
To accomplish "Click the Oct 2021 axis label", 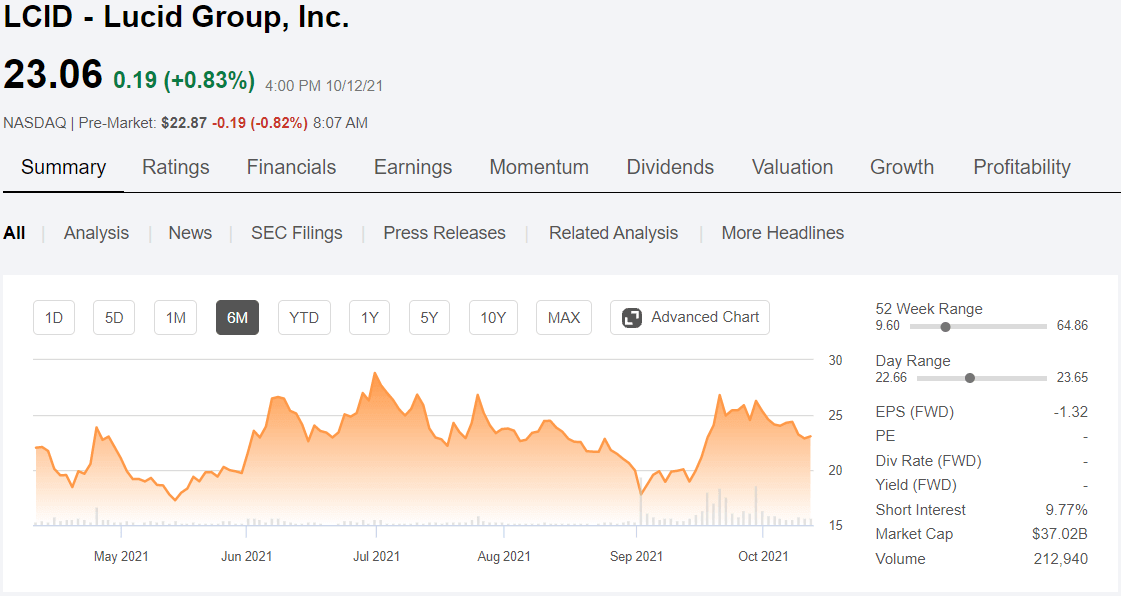I will pyautogui.click(x=763, y=556).
